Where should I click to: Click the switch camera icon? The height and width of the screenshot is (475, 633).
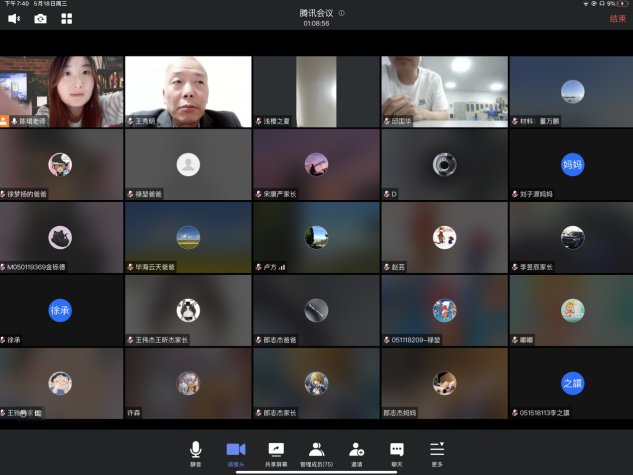click(41, 18)
